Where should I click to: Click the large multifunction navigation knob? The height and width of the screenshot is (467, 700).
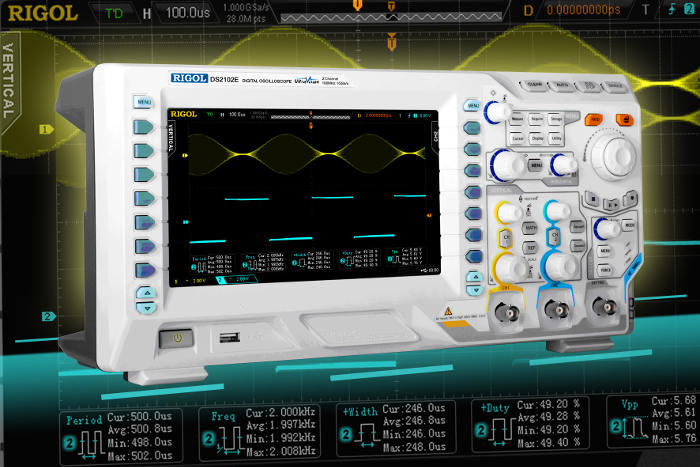617,155
